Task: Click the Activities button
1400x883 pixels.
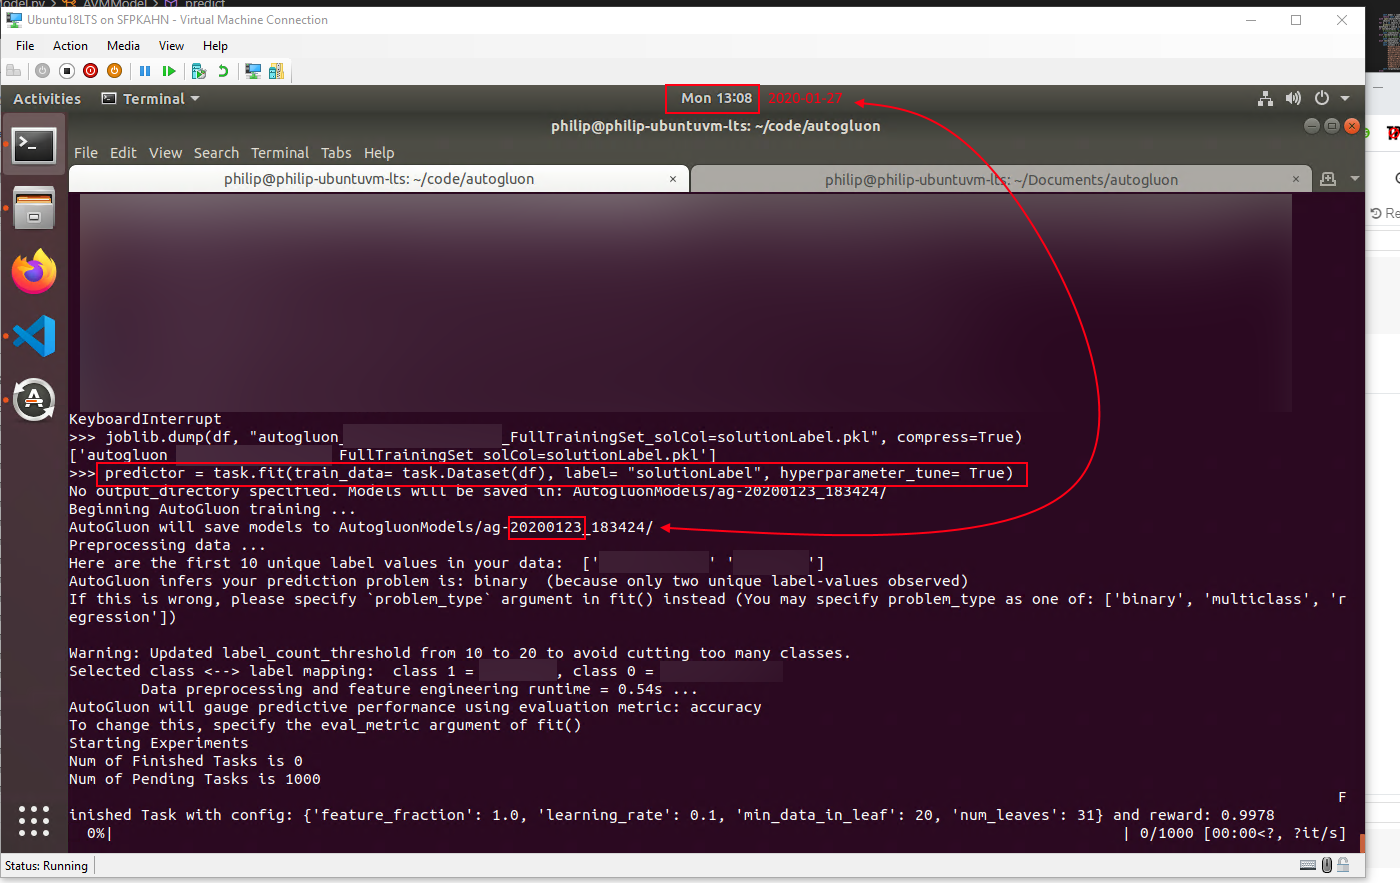Action: coord(47,98)
